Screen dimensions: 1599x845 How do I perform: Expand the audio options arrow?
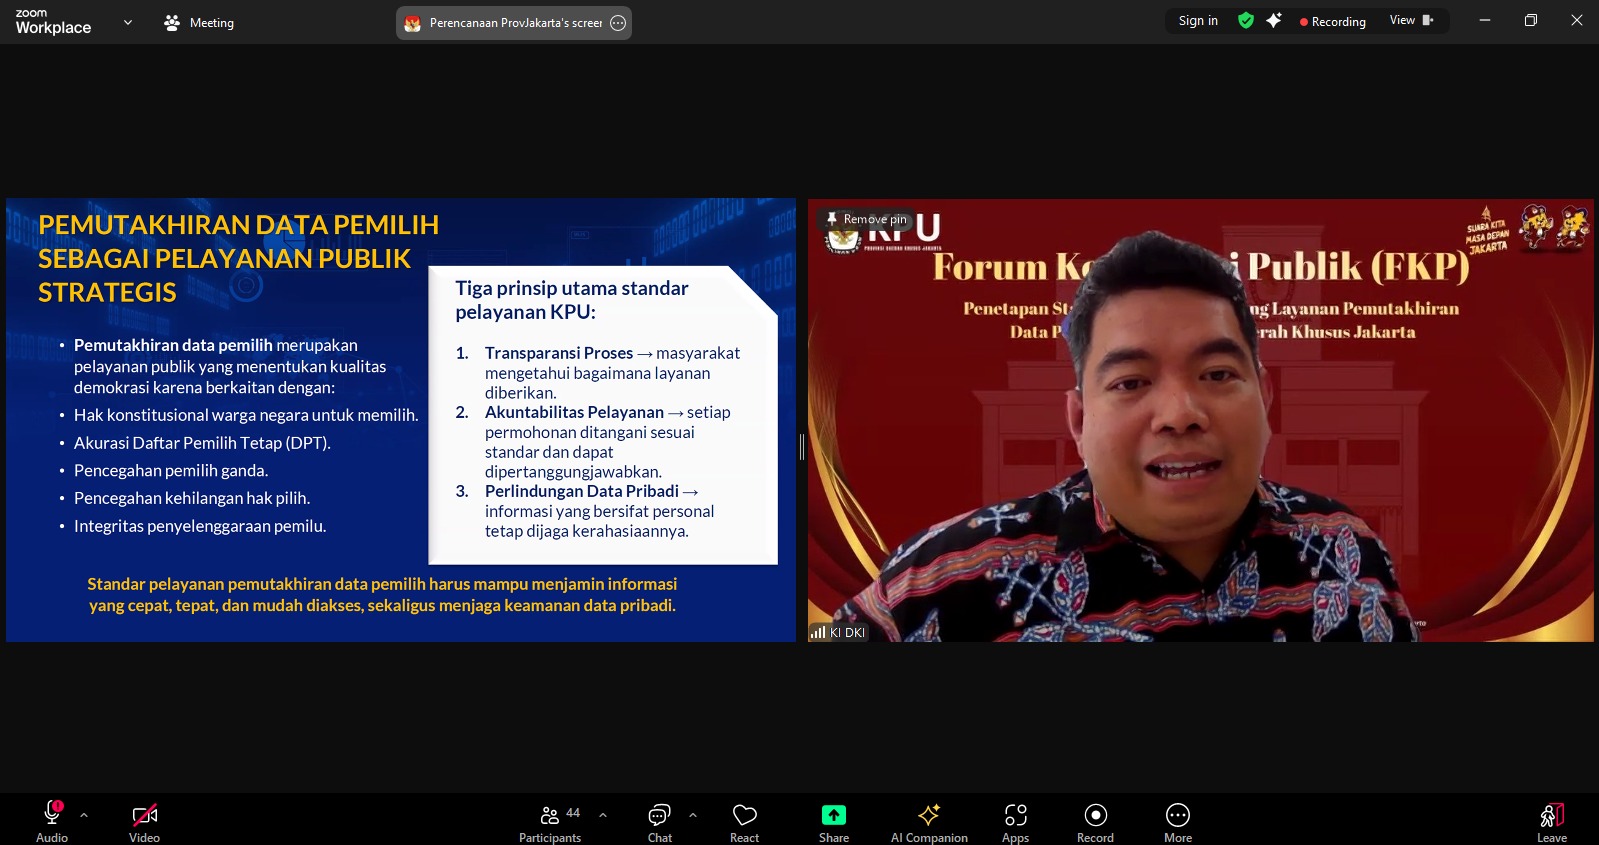pos(84,815)
